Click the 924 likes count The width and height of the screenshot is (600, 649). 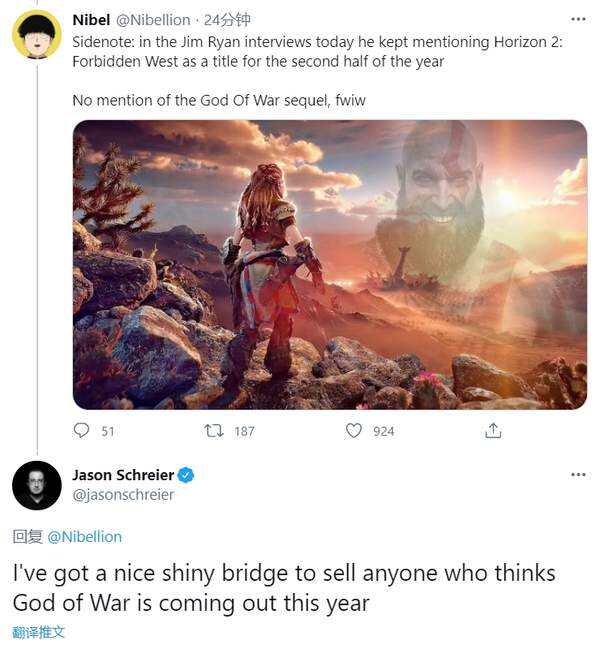[383, 431]
